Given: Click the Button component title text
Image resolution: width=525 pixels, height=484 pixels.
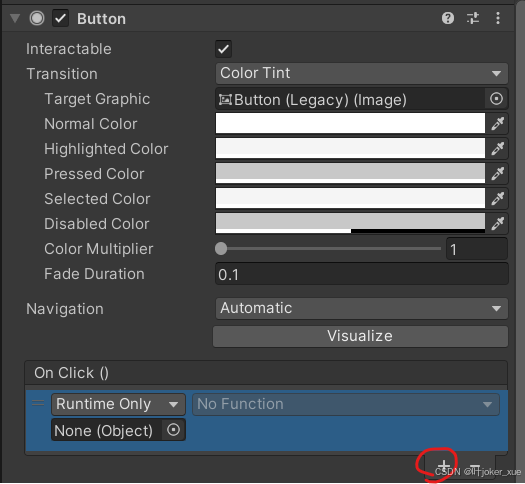Looking at the screenshot, I should pos(101,19).
